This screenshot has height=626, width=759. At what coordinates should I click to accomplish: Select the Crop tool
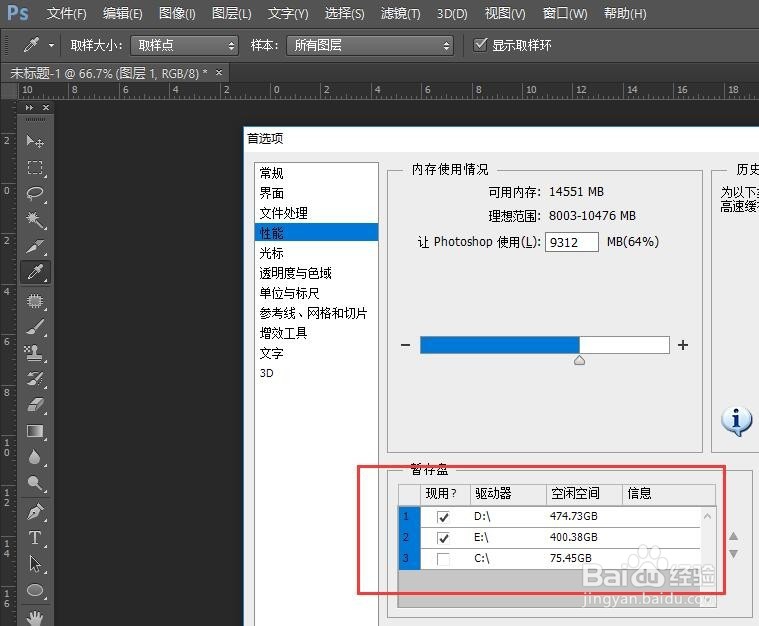[x=35, y=246]
